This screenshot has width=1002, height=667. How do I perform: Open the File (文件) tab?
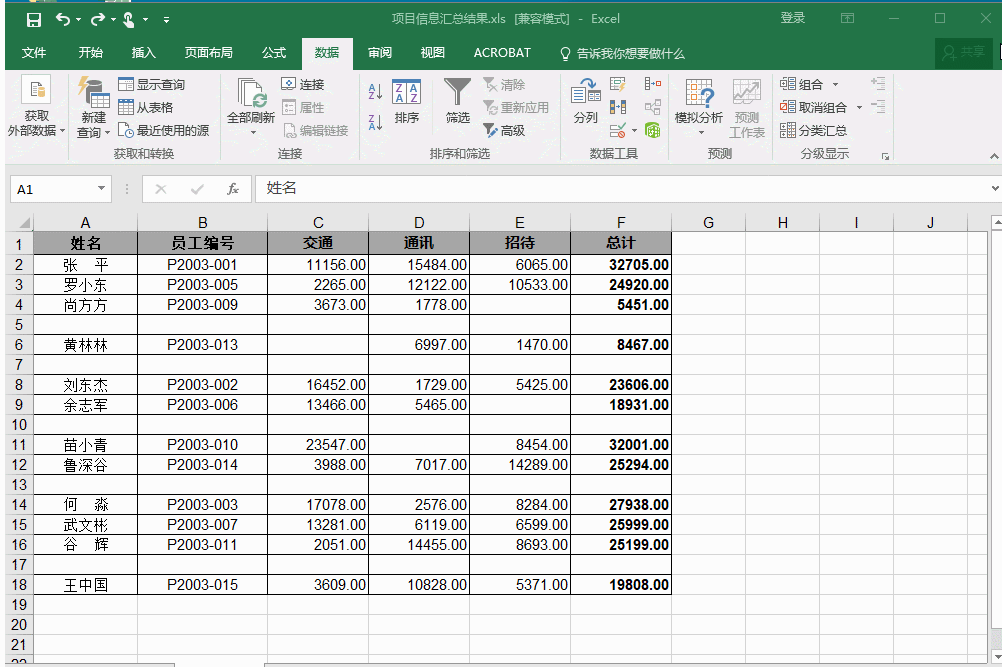click(33, 53)
